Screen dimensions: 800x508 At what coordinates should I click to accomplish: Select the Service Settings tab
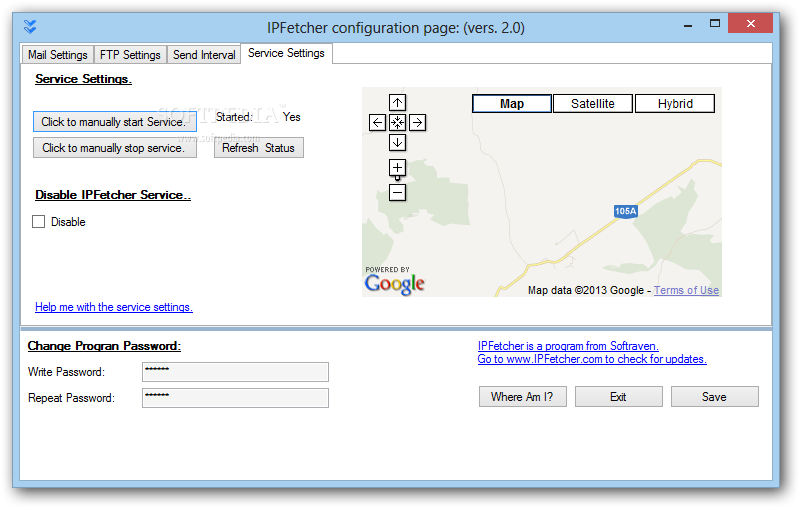coord(286,53)
